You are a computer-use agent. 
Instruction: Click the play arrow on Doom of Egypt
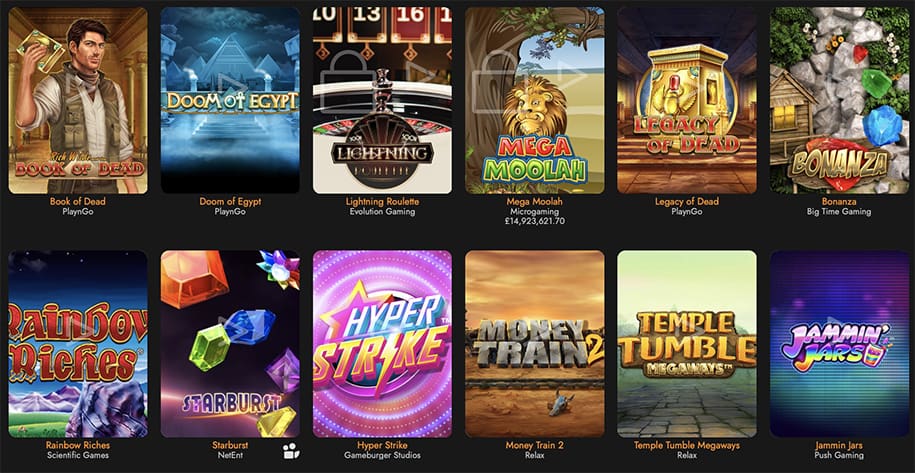[x=230, y=82]
